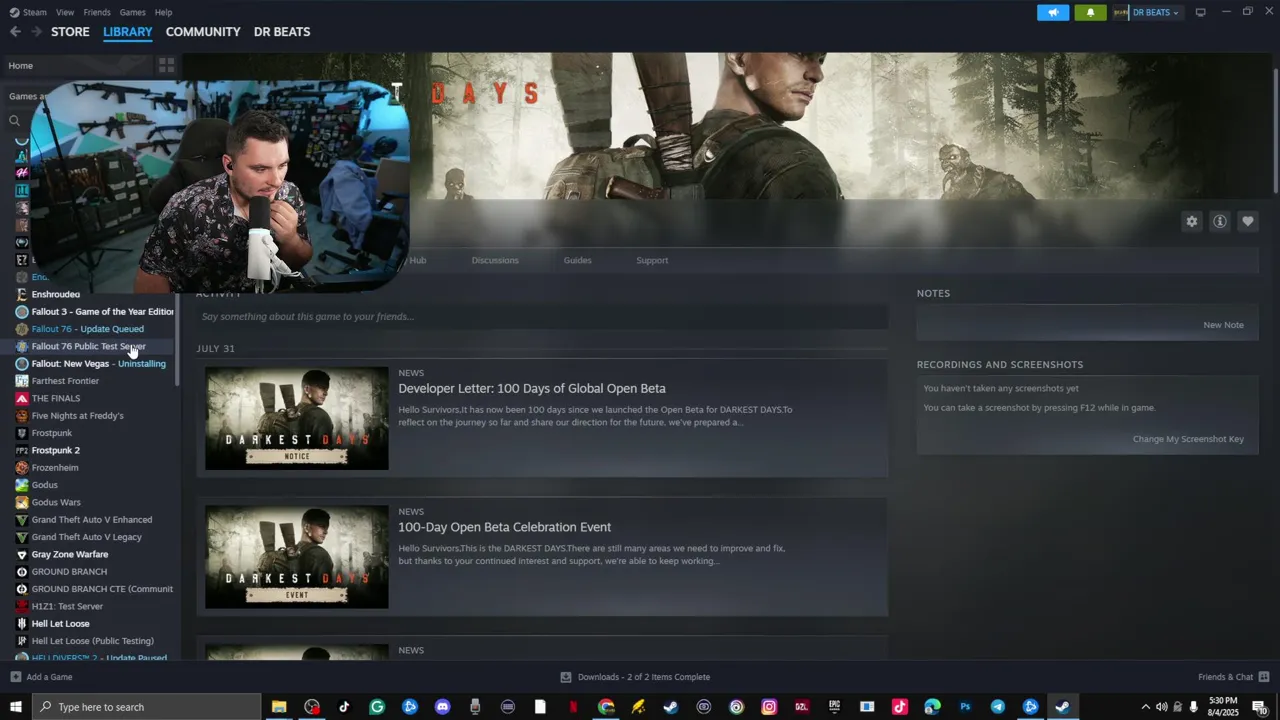Screen dimensions: 1280x720
Task: Open game settings gear icon
Action: [x=1192, y=222]
